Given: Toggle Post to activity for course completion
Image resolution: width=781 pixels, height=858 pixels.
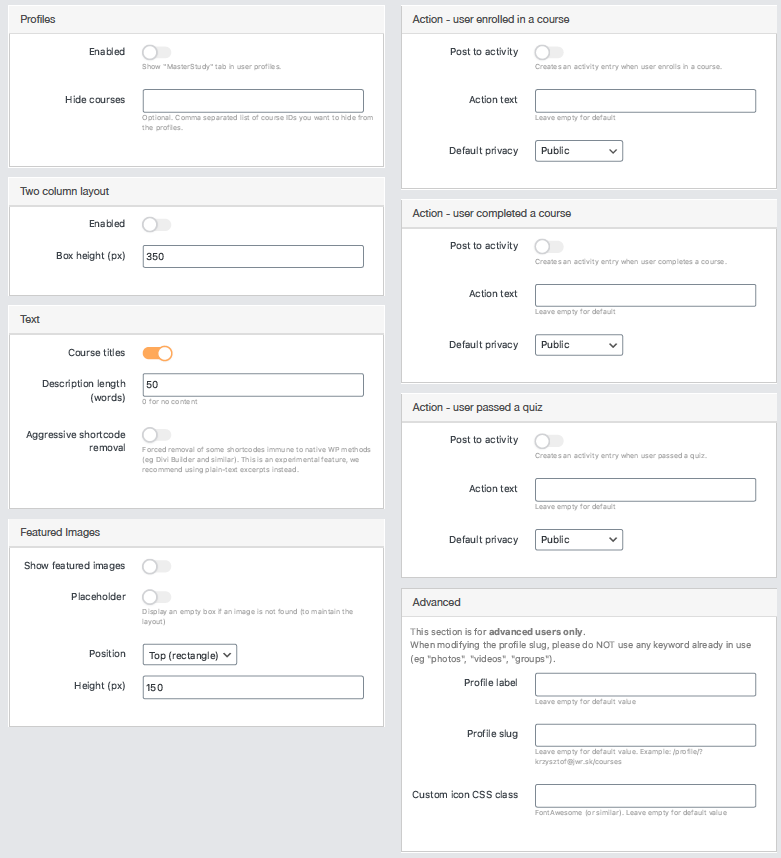Looking at the screenshot, I should click(549, 246).
